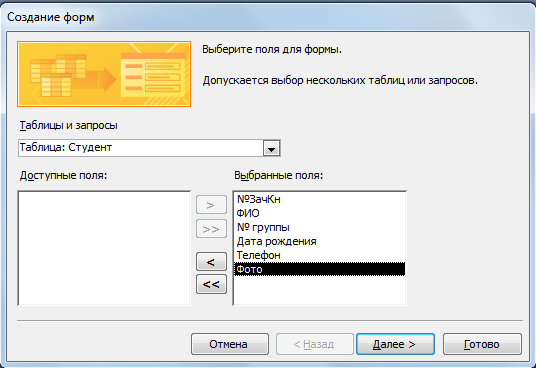
Task: Click the disabled >> add all button
Action: pyautogui.click(x=211, y=229)
